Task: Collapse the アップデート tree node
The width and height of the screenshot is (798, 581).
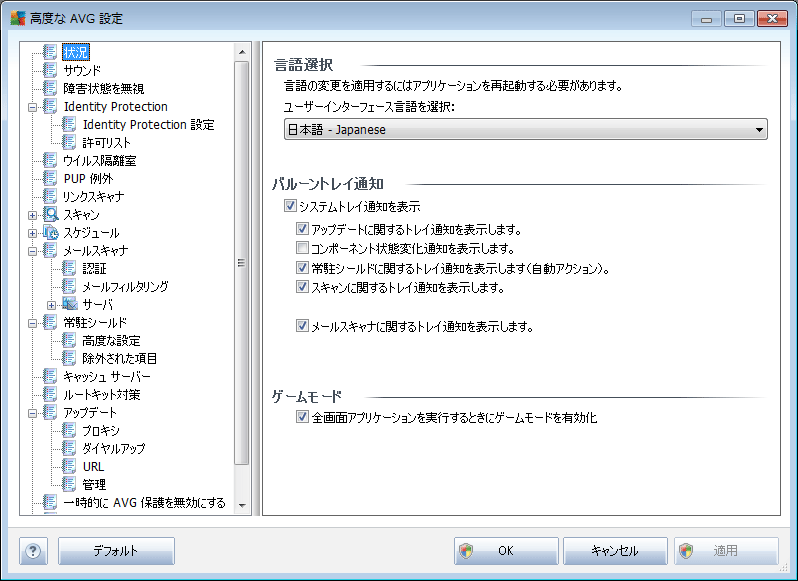Action: click(x=33, y=413)
